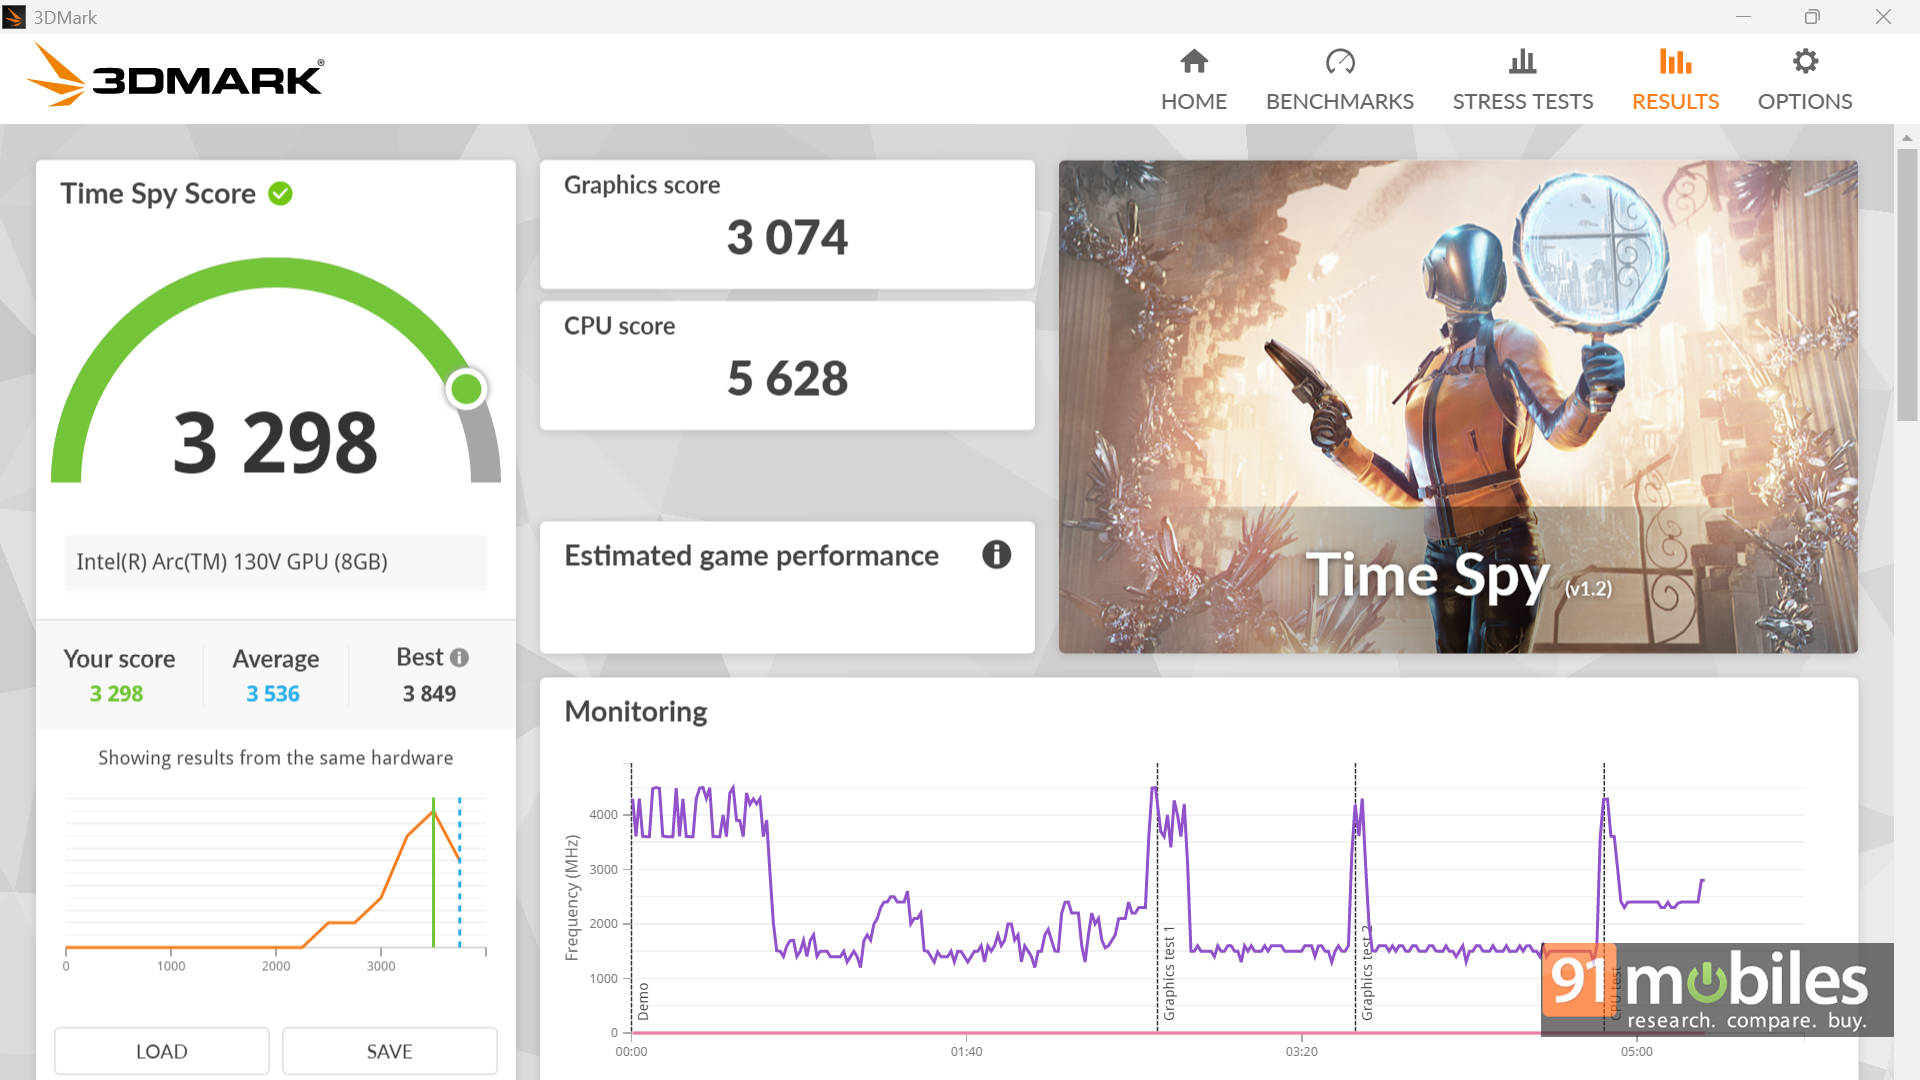Open the Benchmarks gauge icon
Image resolution: width=1920 pixels, height=1080 pixels.
tap(1339, 62)
